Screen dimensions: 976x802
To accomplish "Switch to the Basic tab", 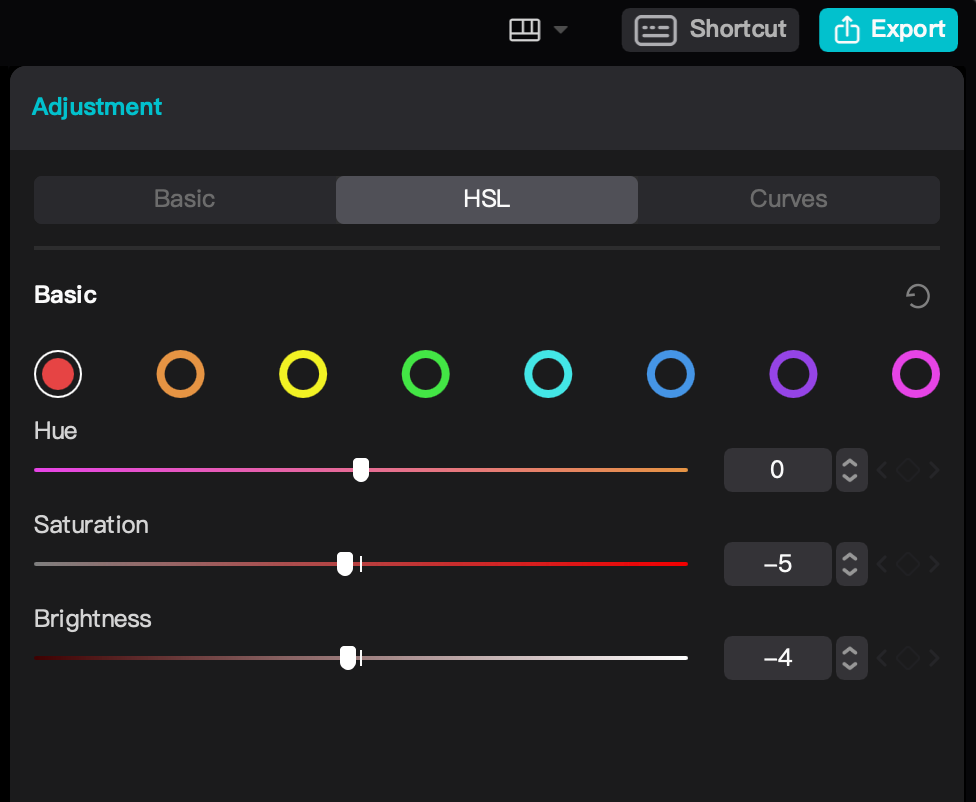I will click(x=184, y=199).
